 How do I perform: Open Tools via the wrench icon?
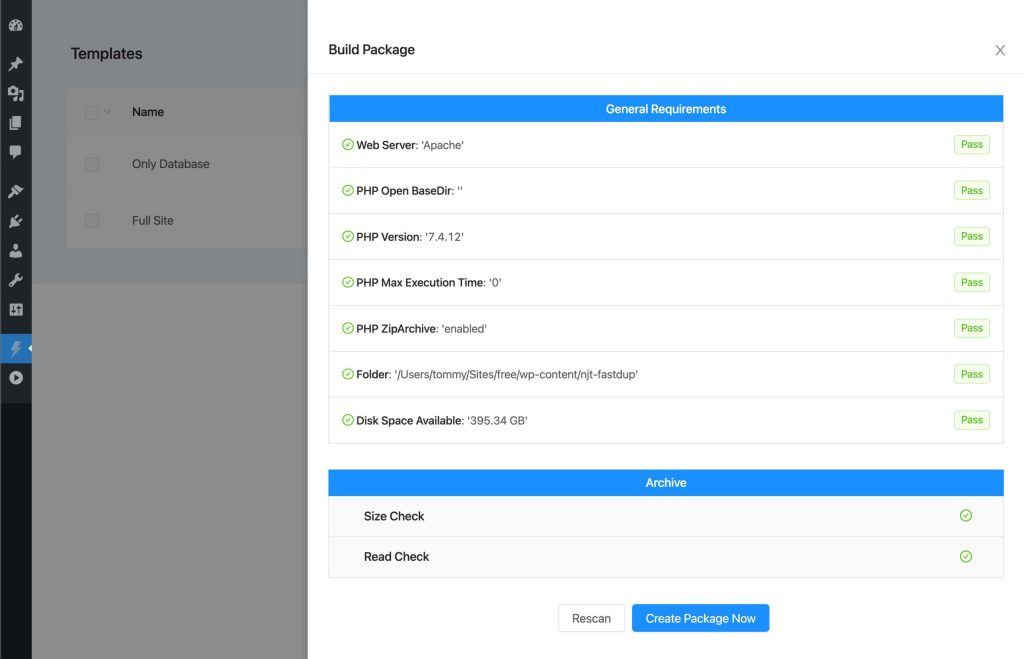(15, 280)
